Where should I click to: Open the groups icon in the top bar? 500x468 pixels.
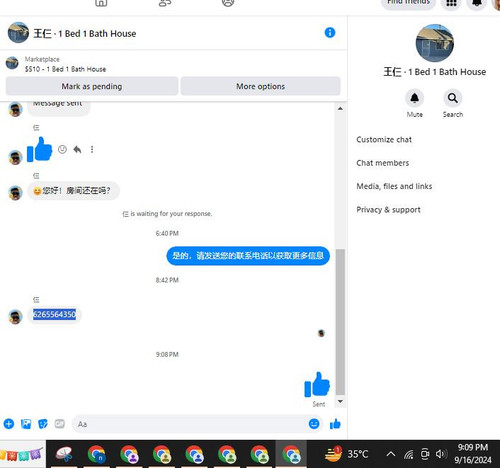[228, 3]
